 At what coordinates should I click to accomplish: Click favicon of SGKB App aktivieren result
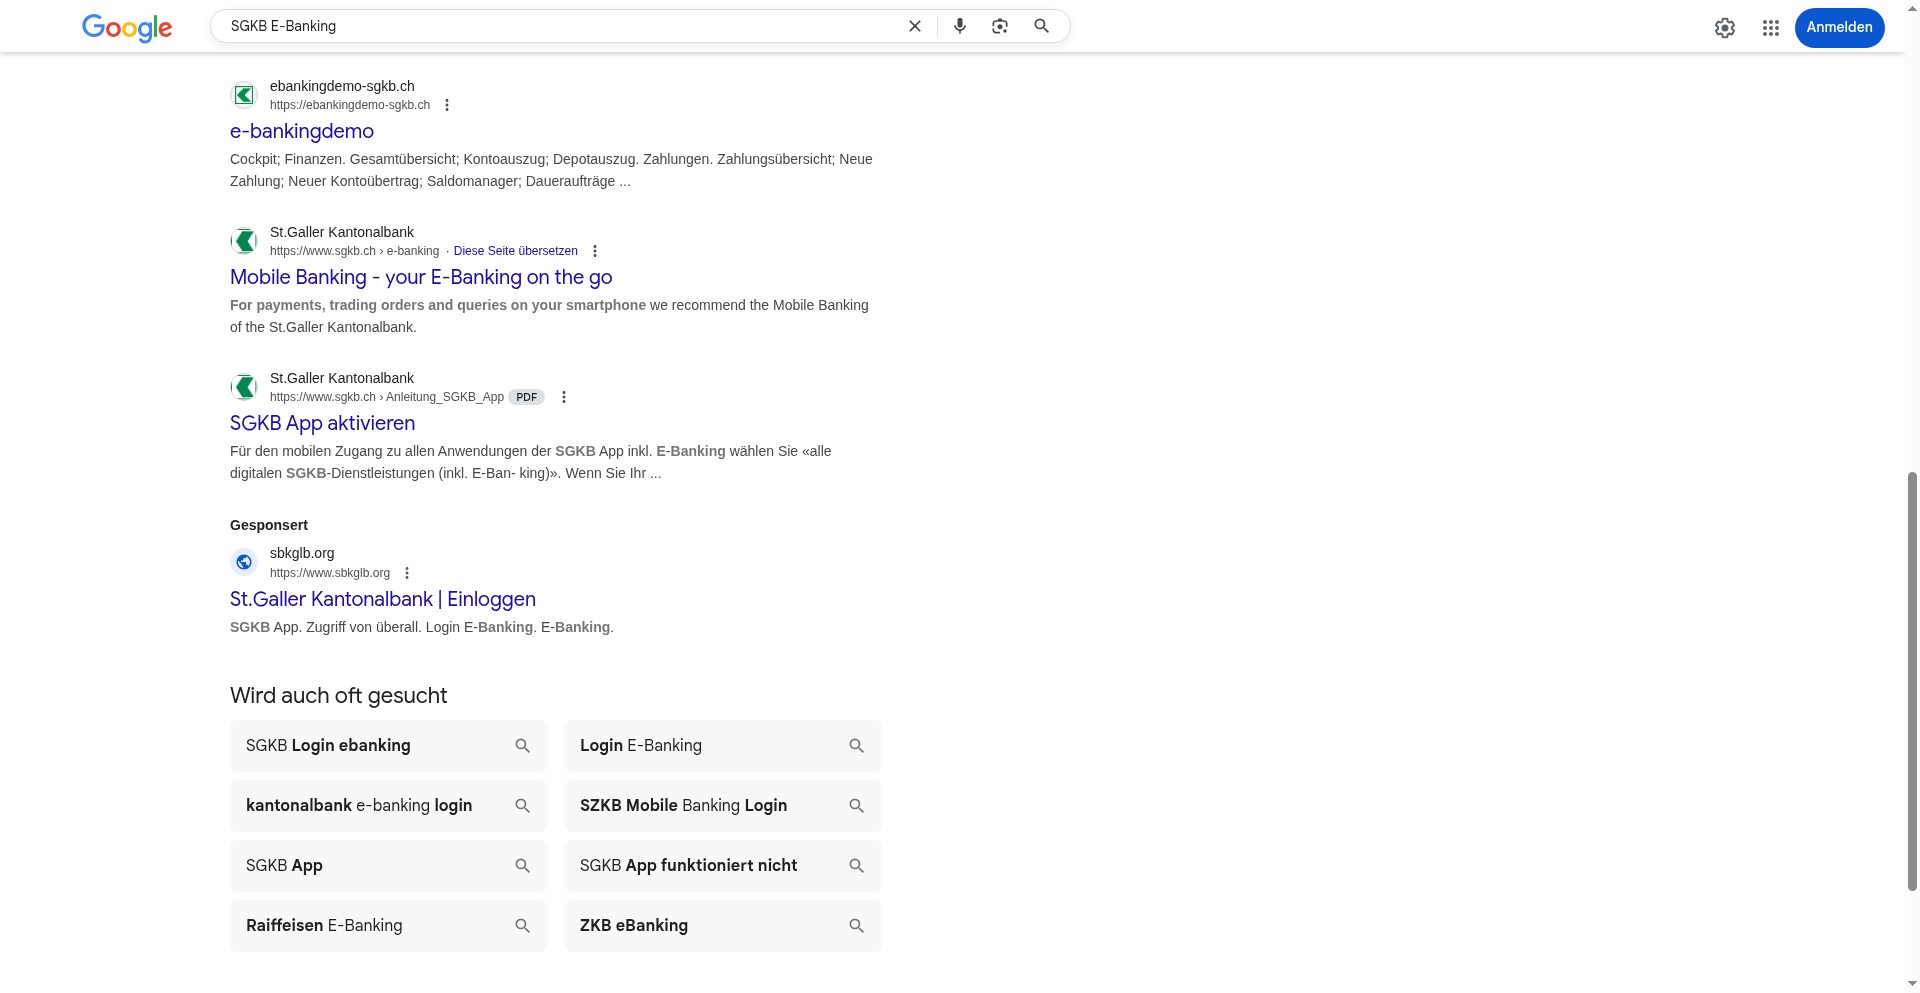pos(244,387)
